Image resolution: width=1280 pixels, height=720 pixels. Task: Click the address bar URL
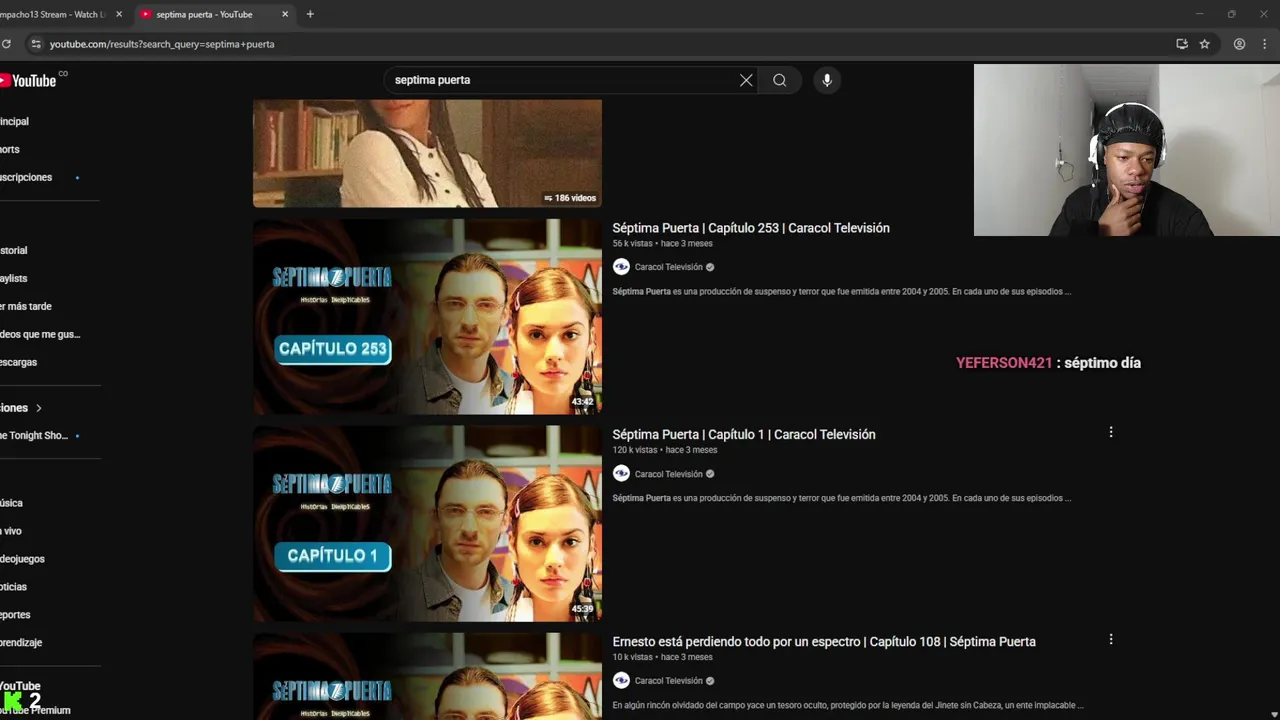coord(162,44)
